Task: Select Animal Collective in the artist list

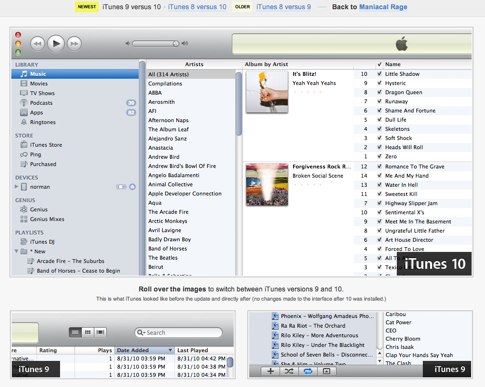Action: (x=170, y=184)
